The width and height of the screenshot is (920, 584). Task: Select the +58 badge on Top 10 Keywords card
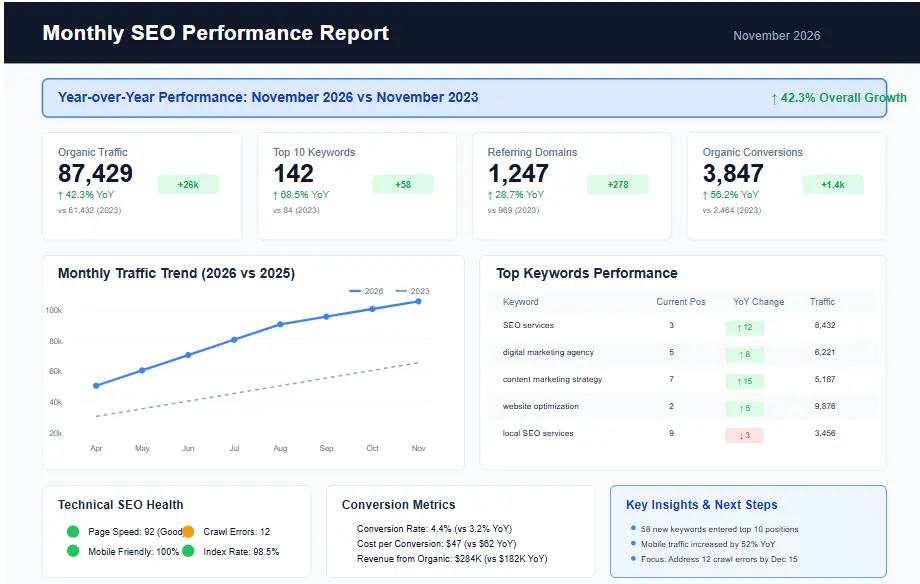[x=404, y=185]
